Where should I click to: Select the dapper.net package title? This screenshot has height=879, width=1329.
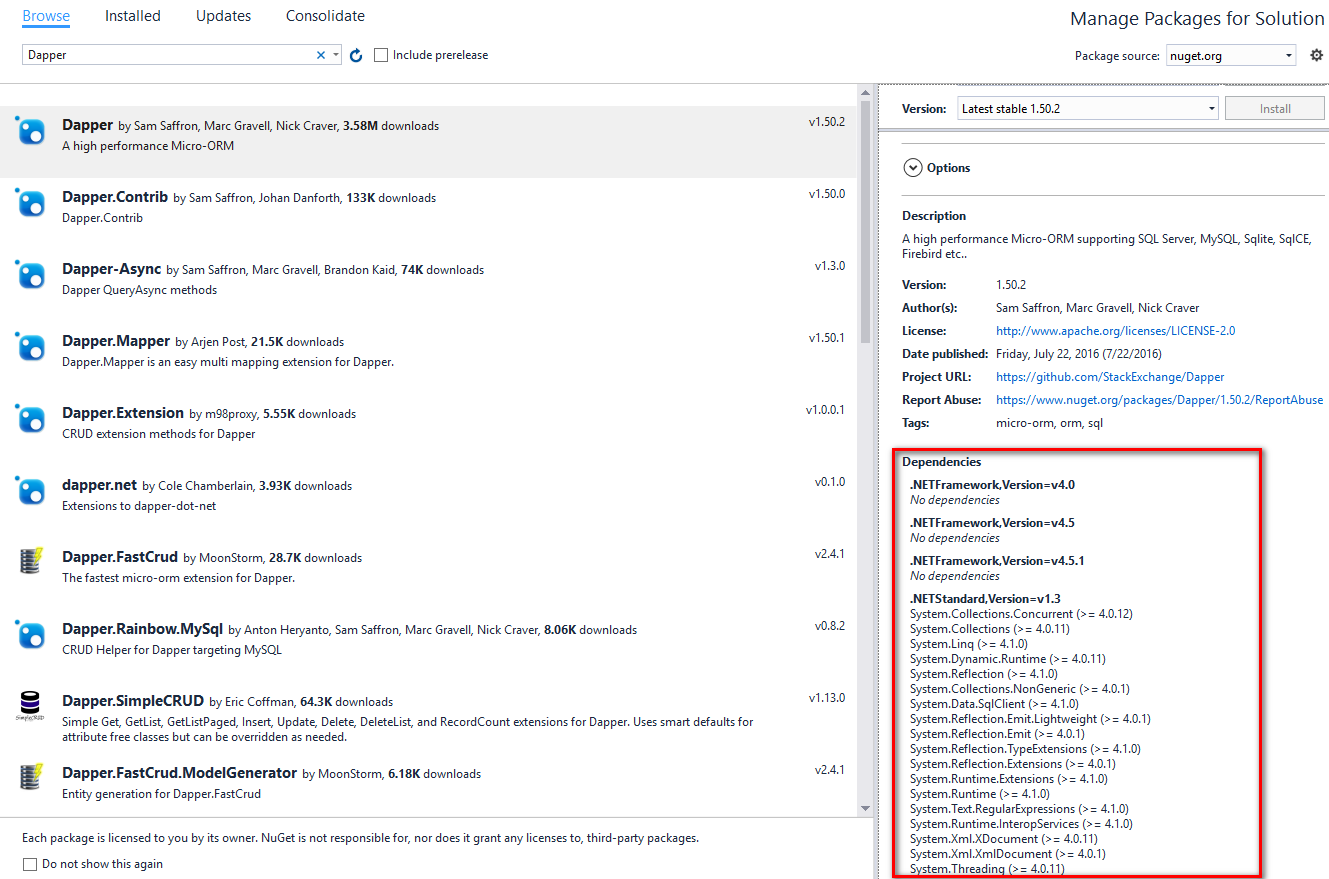(99, 485)
